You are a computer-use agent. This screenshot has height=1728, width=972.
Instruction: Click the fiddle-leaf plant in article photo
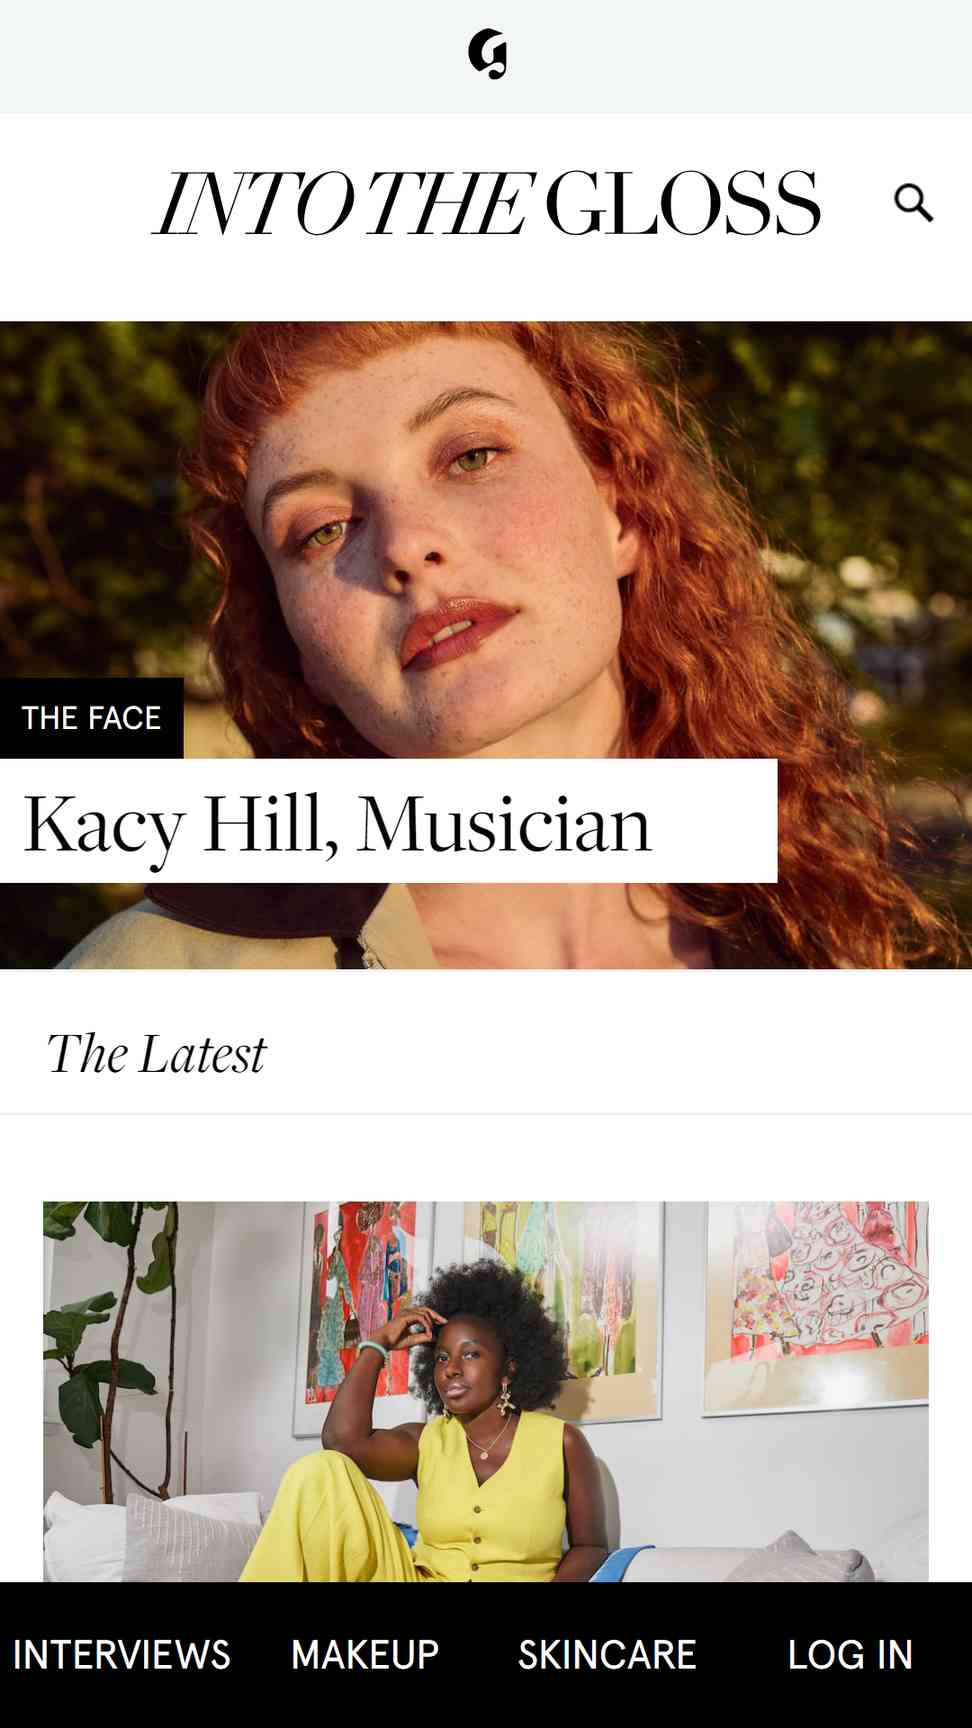(x=110, y=1340)
